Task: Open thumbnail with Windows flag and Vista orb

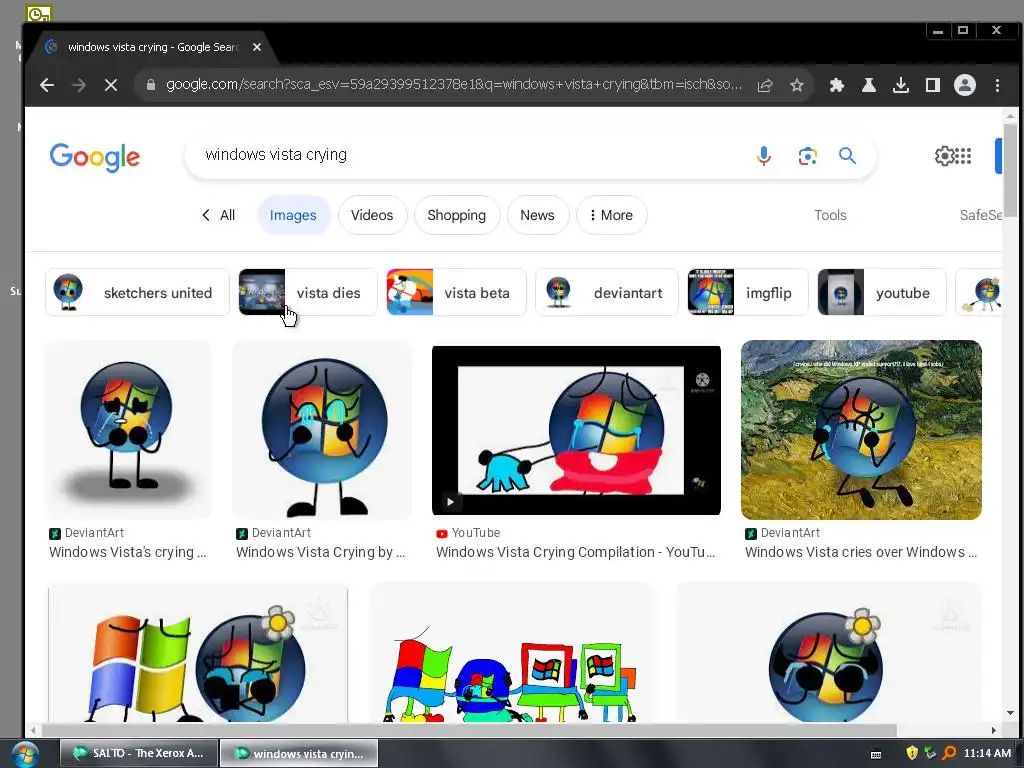Action: (198, 653)
